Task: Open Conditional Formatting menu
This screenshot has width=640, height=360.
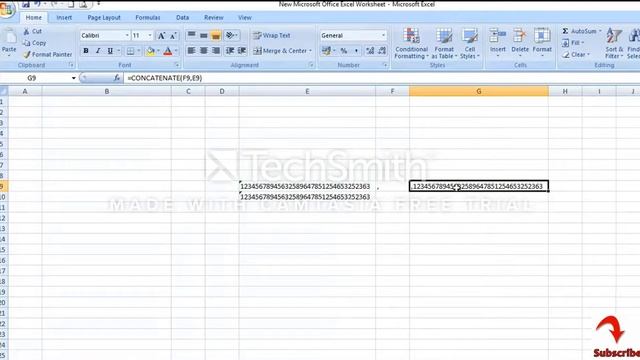Action: point(411,44)
